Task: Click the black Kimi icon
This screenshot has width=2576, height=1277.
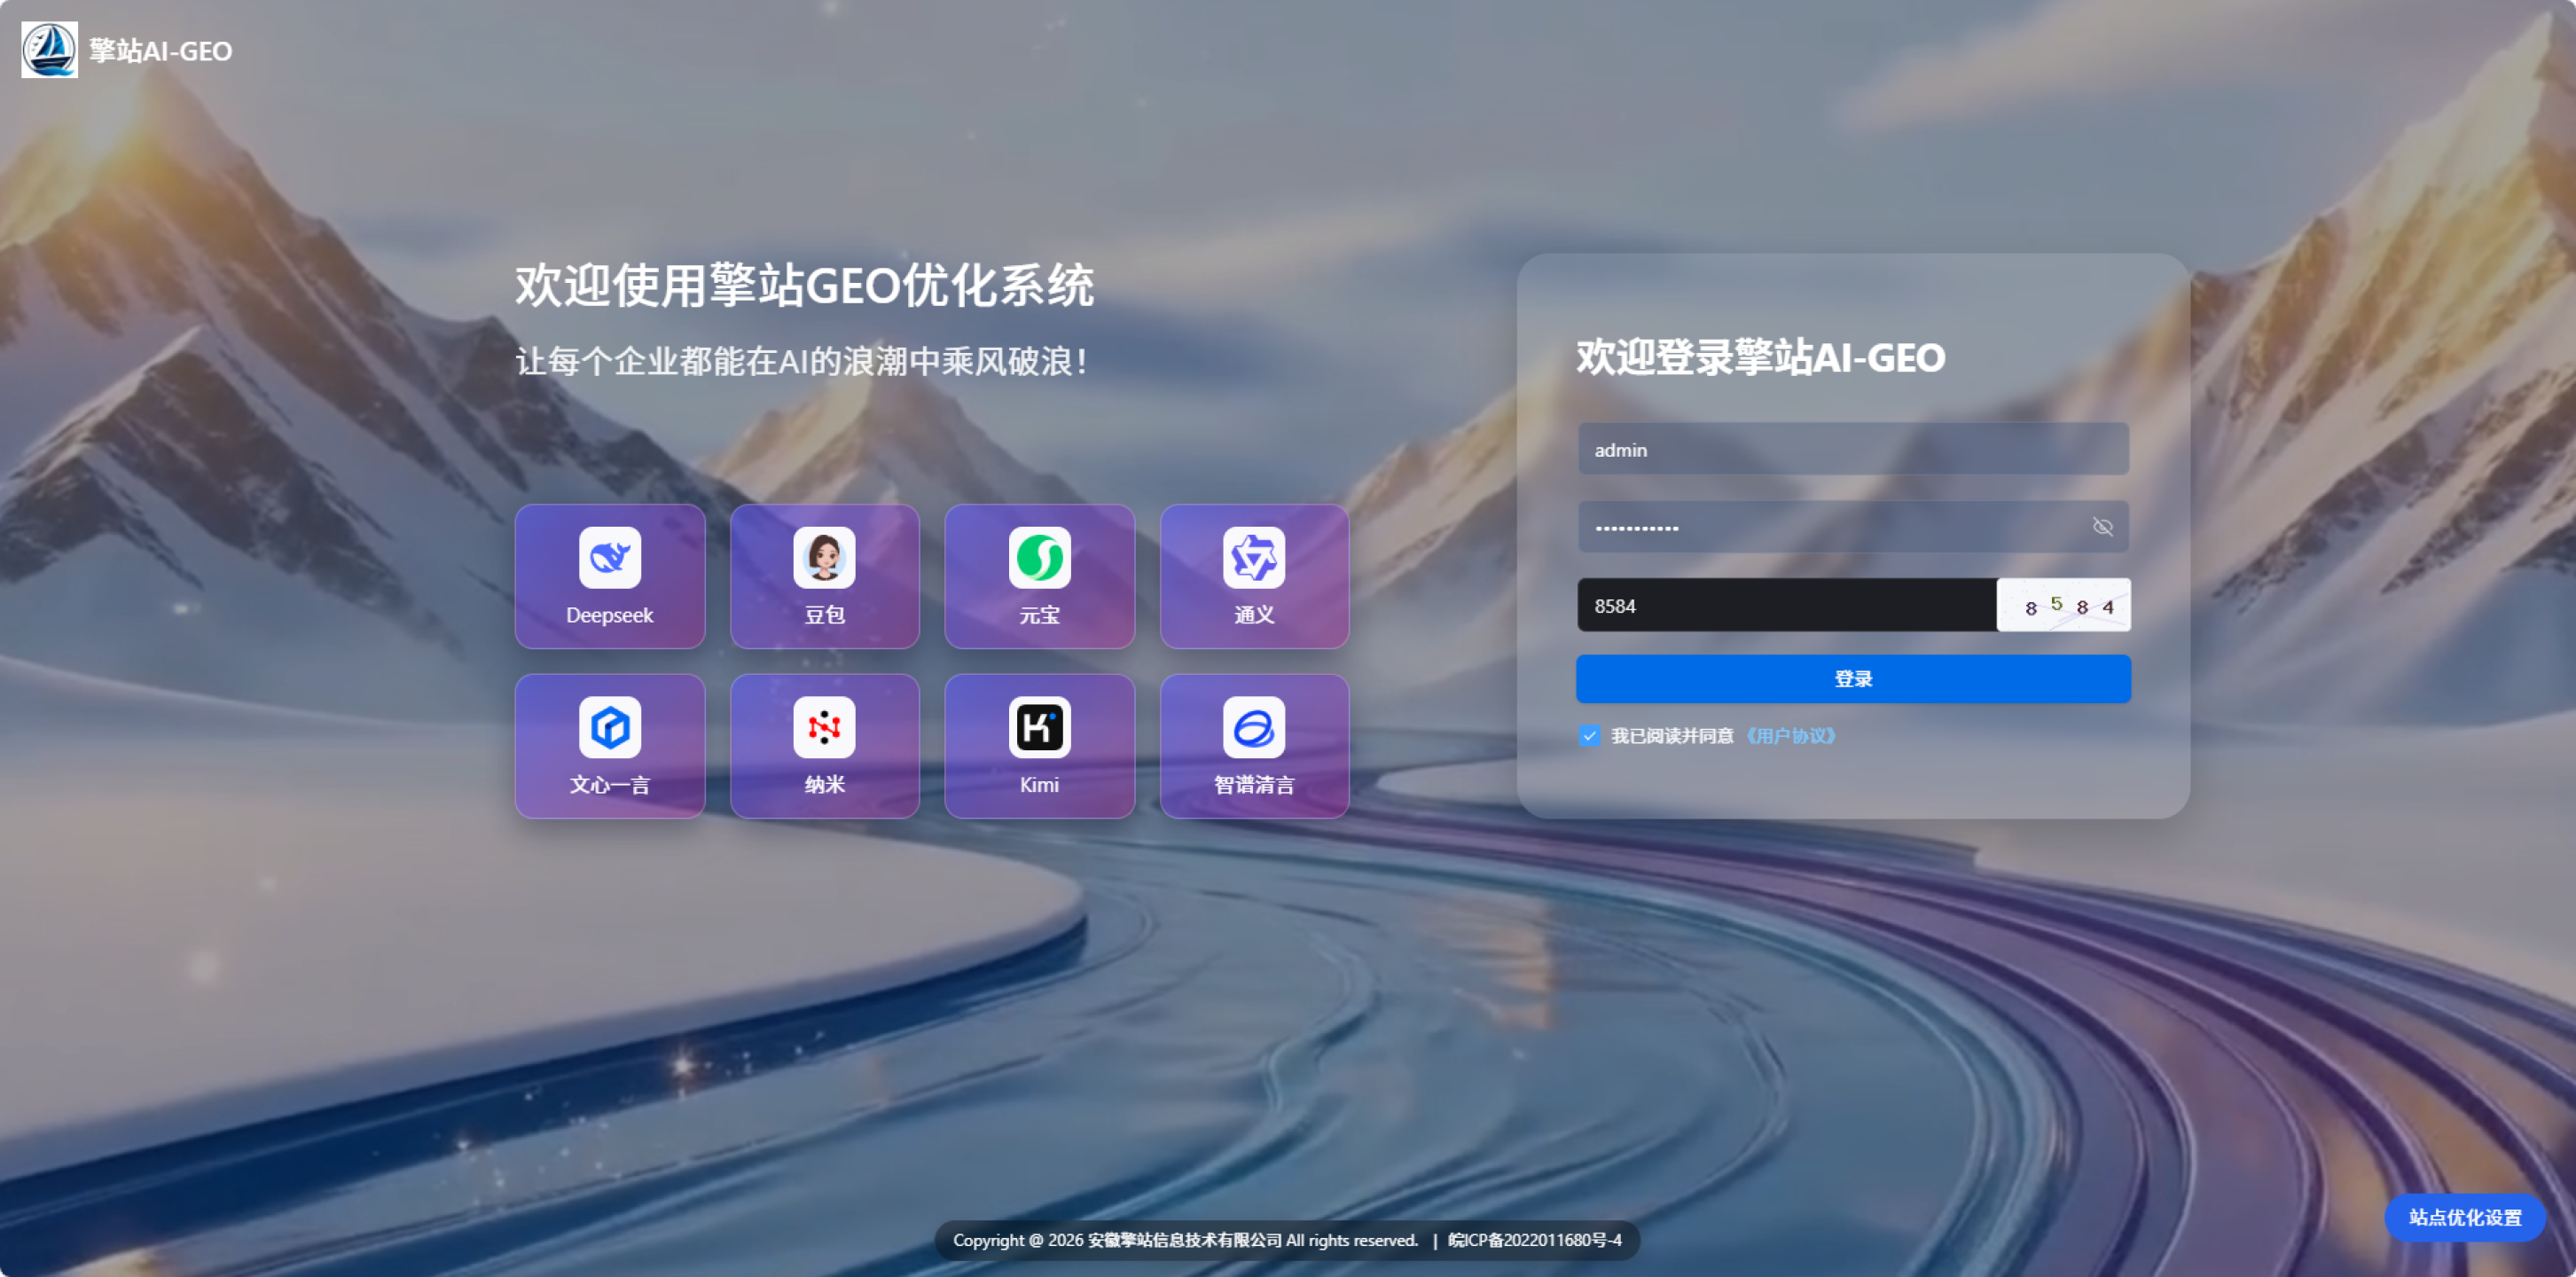Action: (x=1039, y=727)
